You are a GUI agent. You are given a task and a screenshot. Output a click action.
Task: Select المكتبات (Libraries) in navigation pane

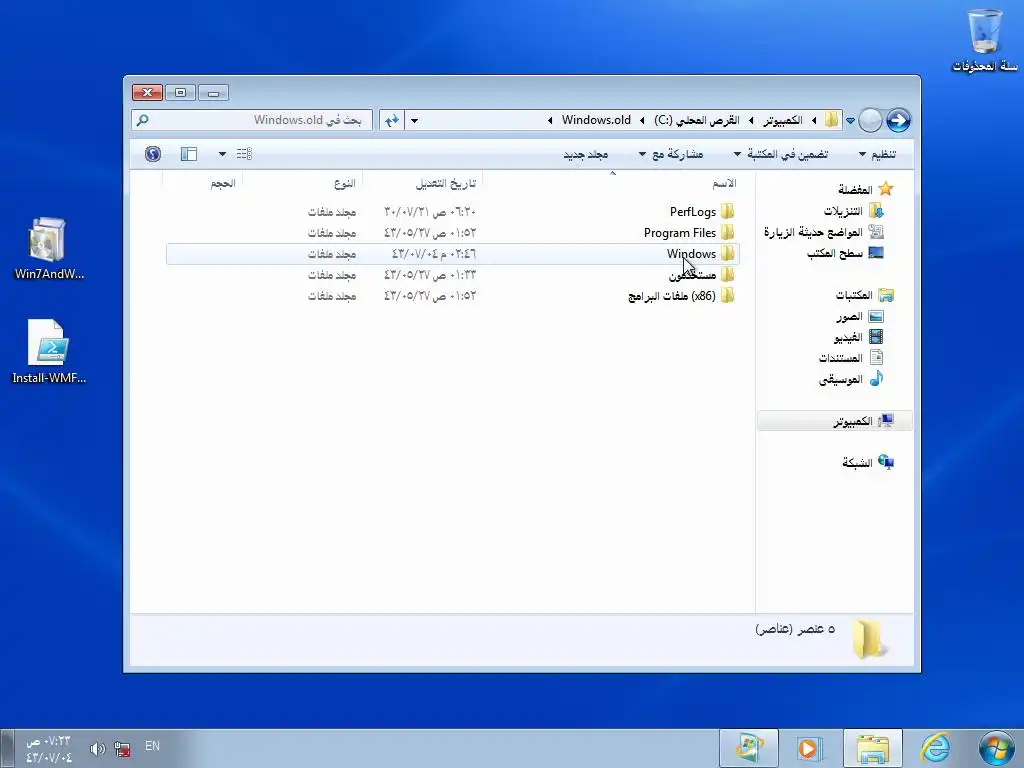pos(865,295)
